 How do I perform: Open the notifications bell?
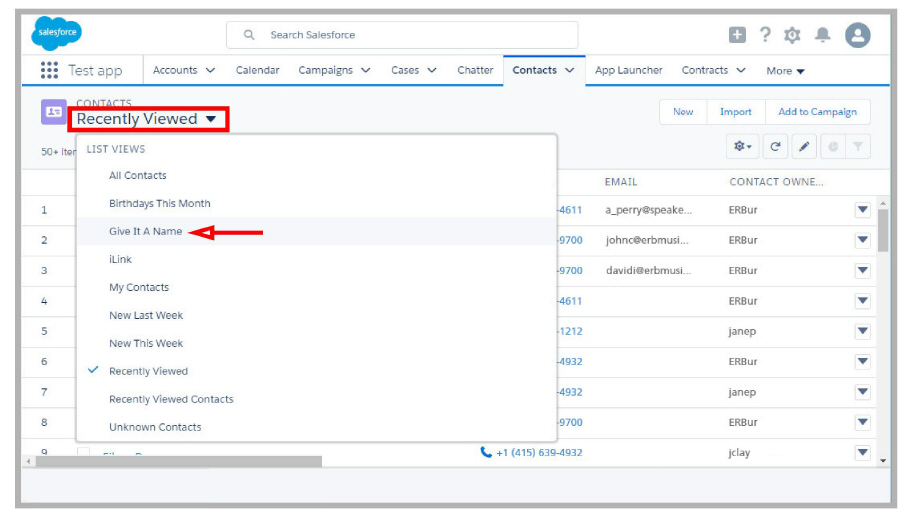pos(822,35)
